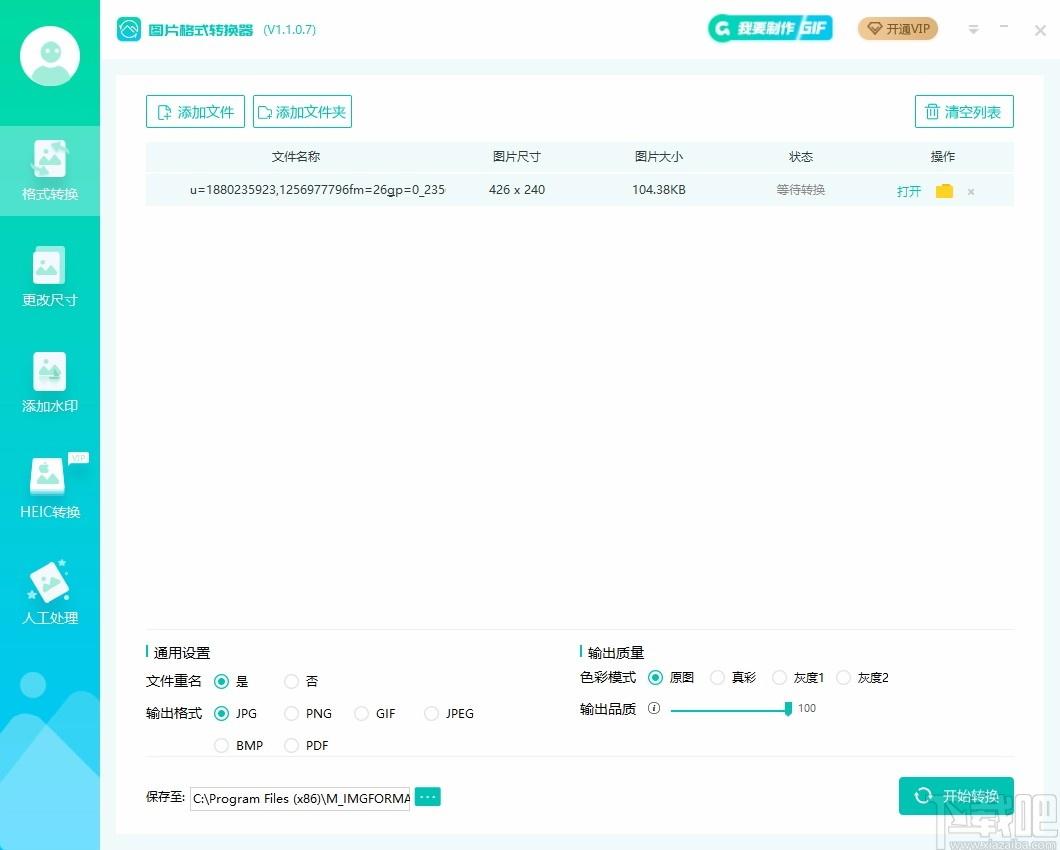Click the 图片尺寸 column header
Screen dimensions: 1060x850
pos(516,157)
